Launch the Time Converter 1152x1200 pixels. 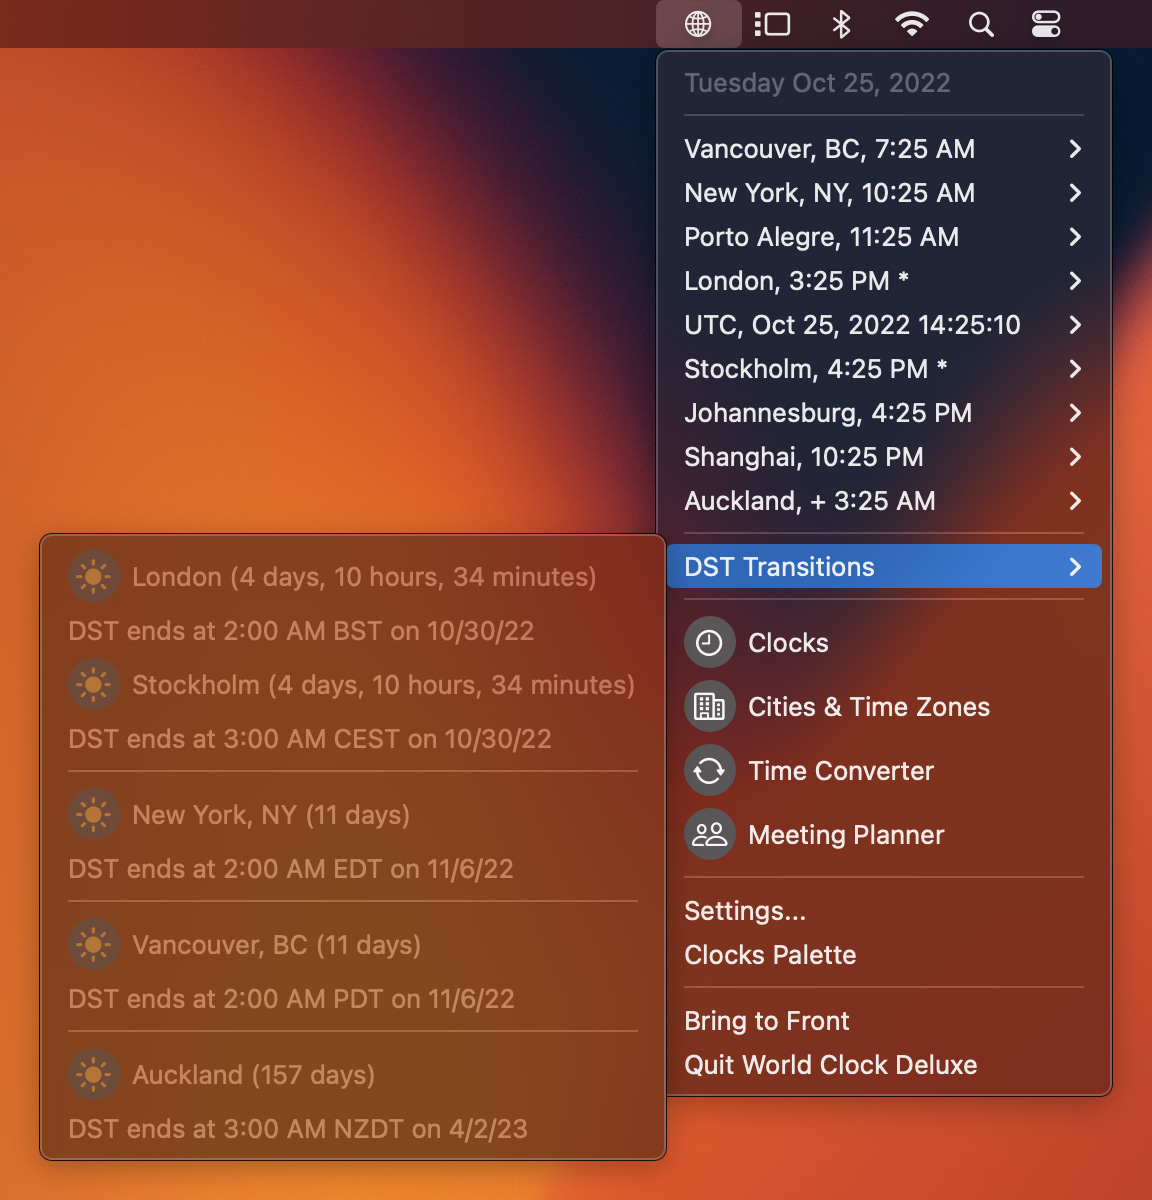point(884,771)
